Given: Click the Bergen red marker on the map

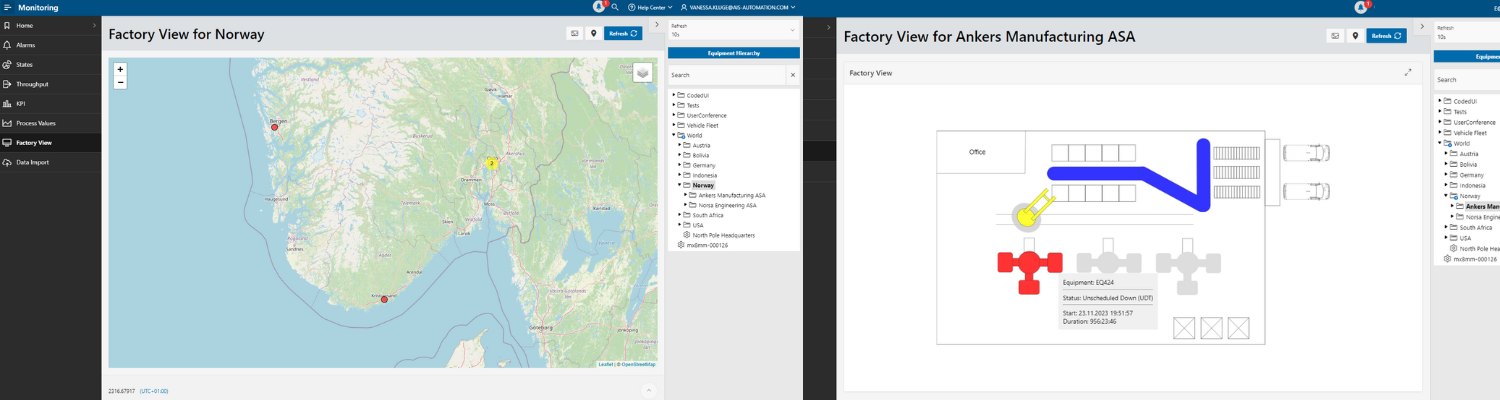Looking at the screenshot, I should pos(275,127).
